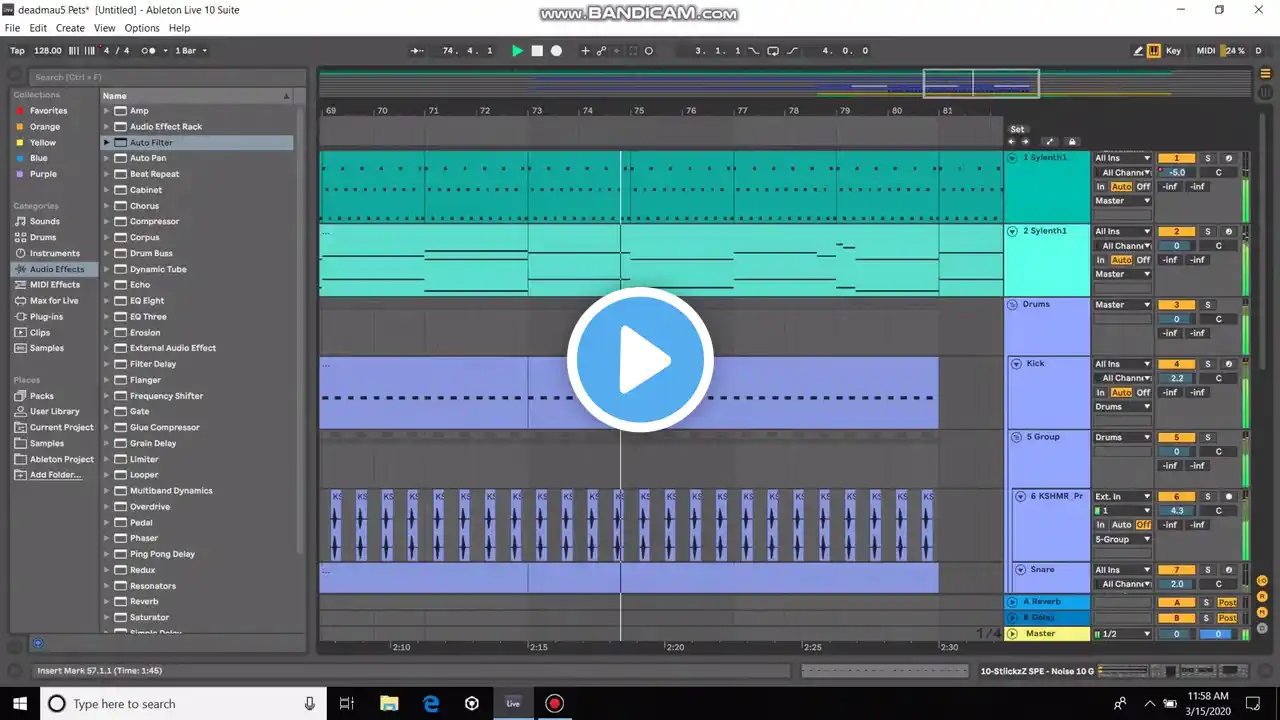1280x720 pixels.
Task: Open the View menu
Action: pyautogui.click(x=104, y=28)
